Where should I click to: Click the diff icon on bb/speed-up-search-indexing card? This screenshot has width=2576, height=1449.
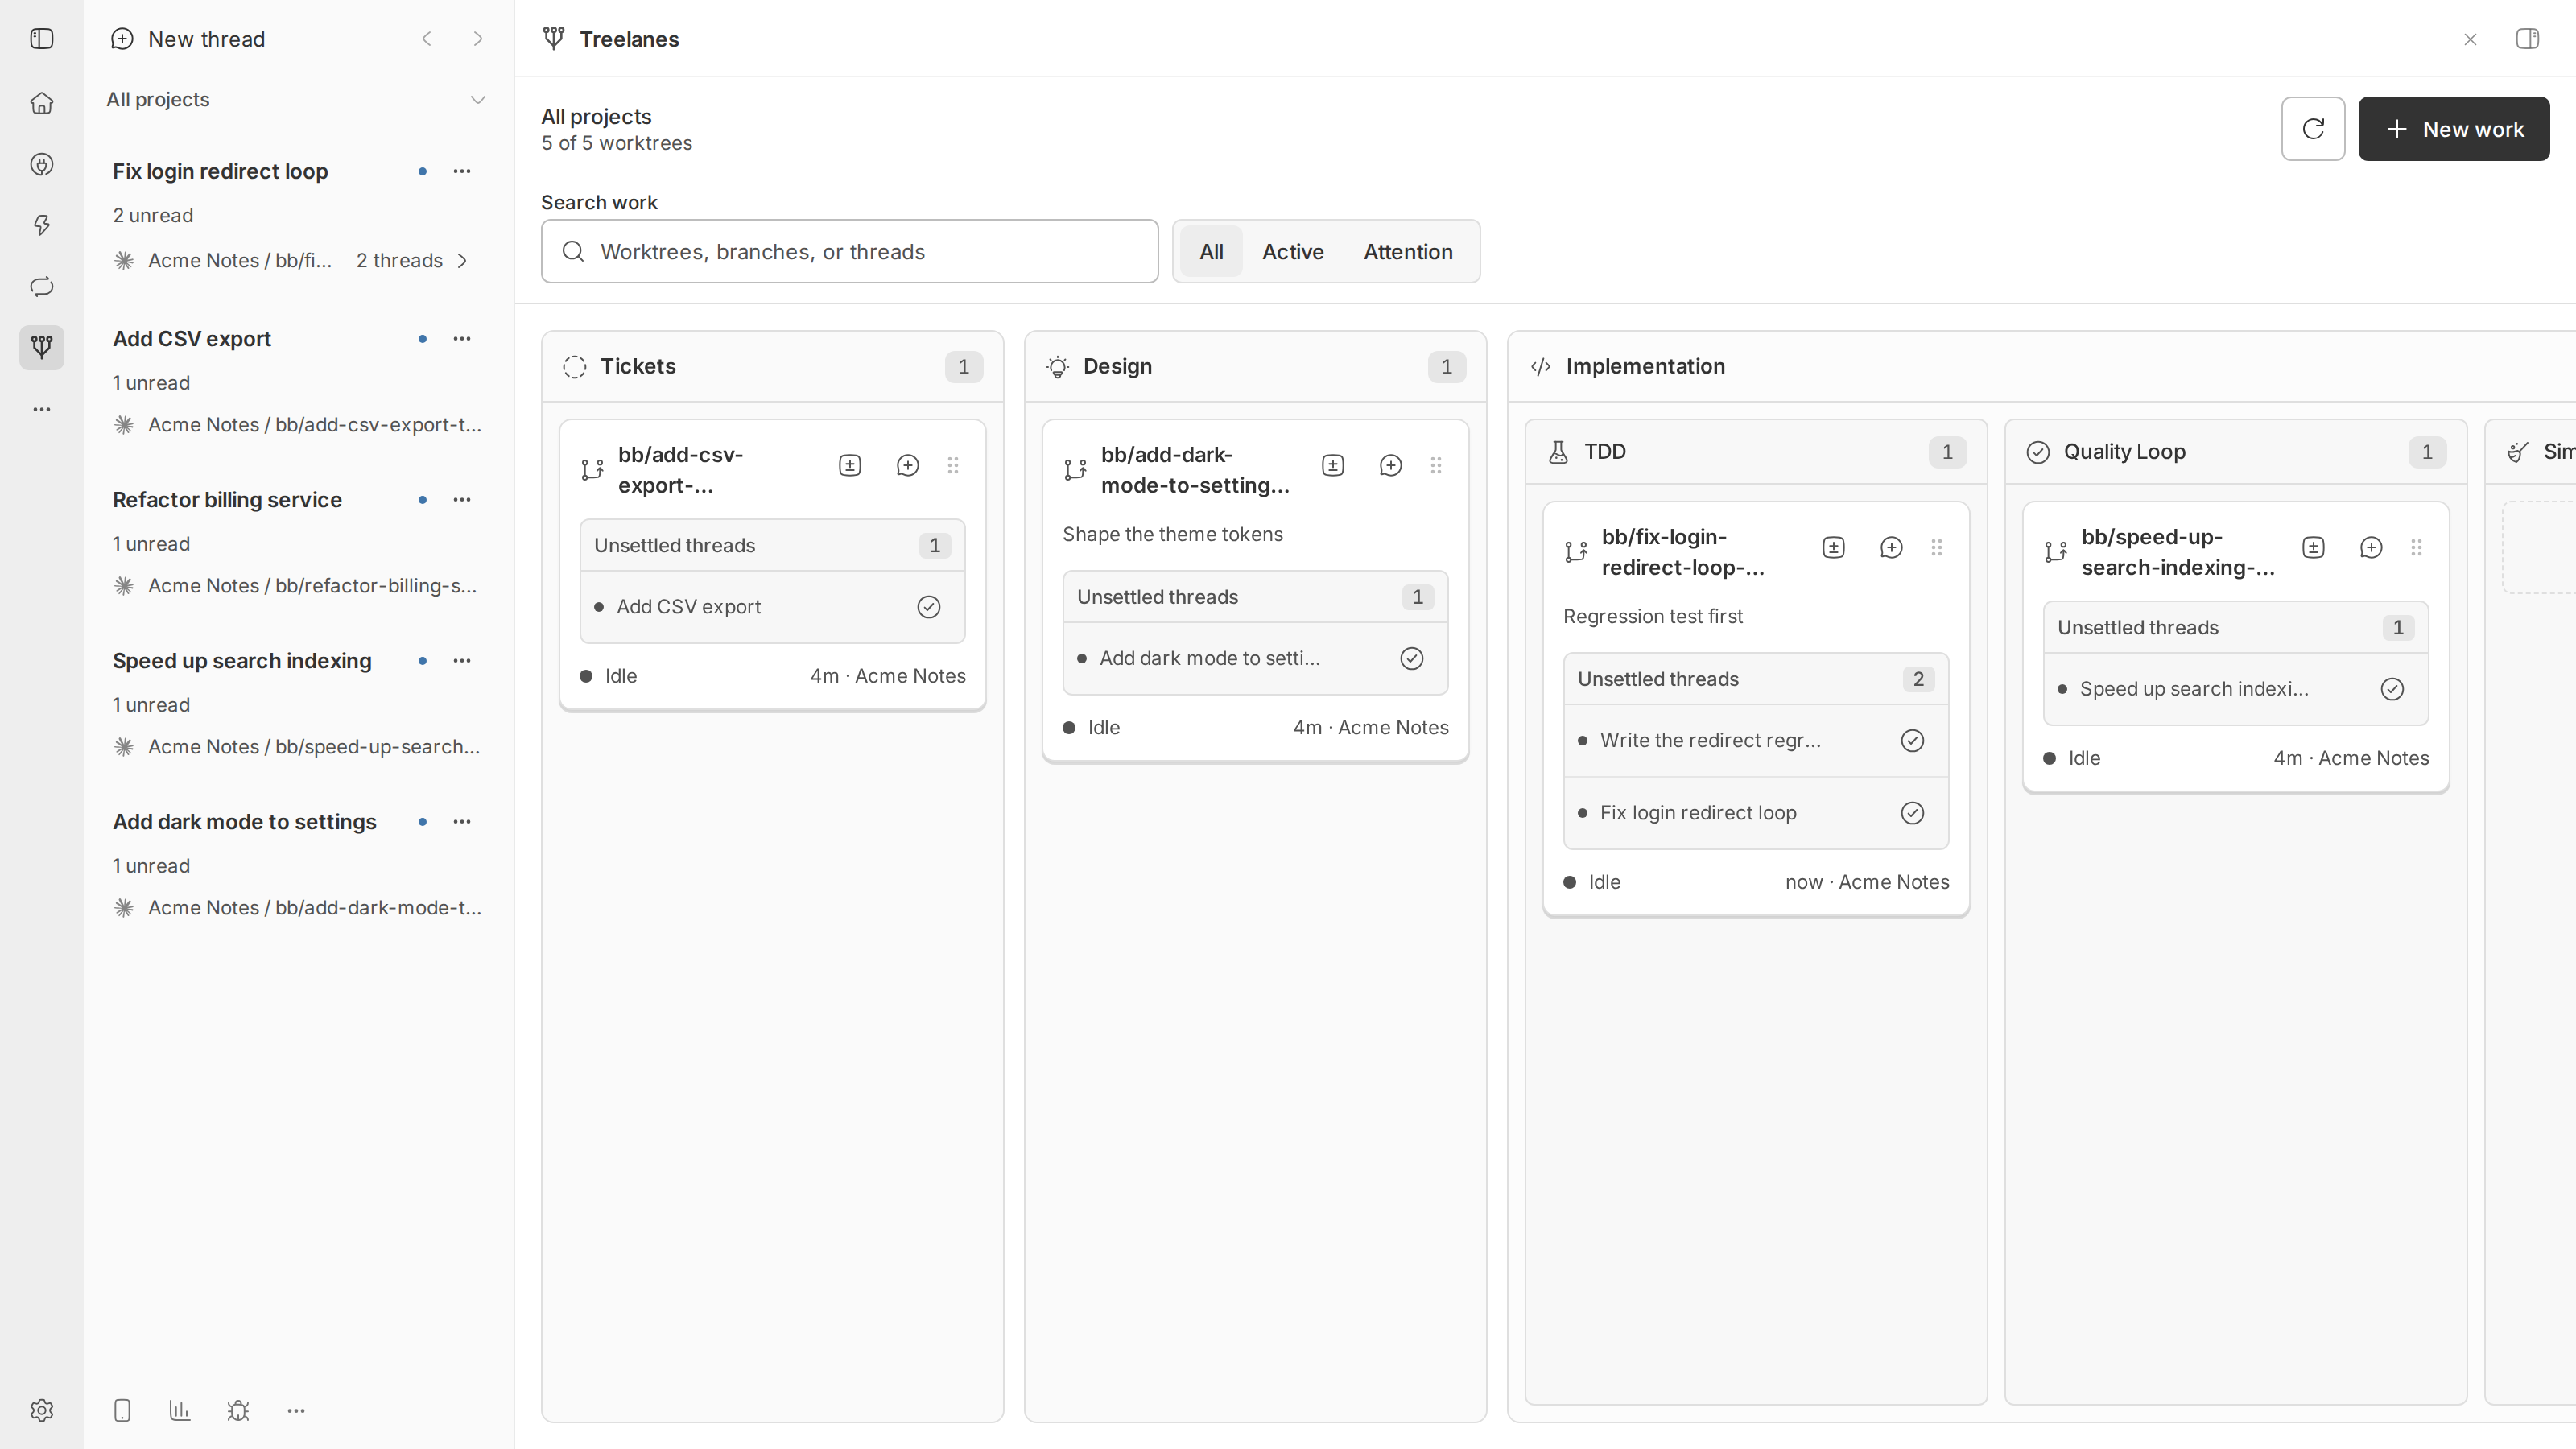2313,547
